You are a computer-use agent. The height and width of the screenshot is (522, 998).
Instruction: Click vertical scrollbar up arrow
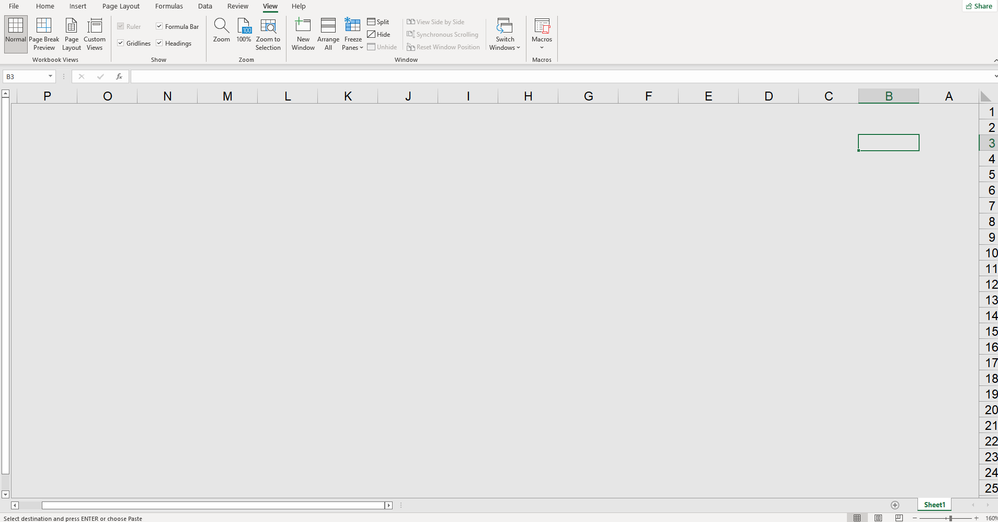5,94
